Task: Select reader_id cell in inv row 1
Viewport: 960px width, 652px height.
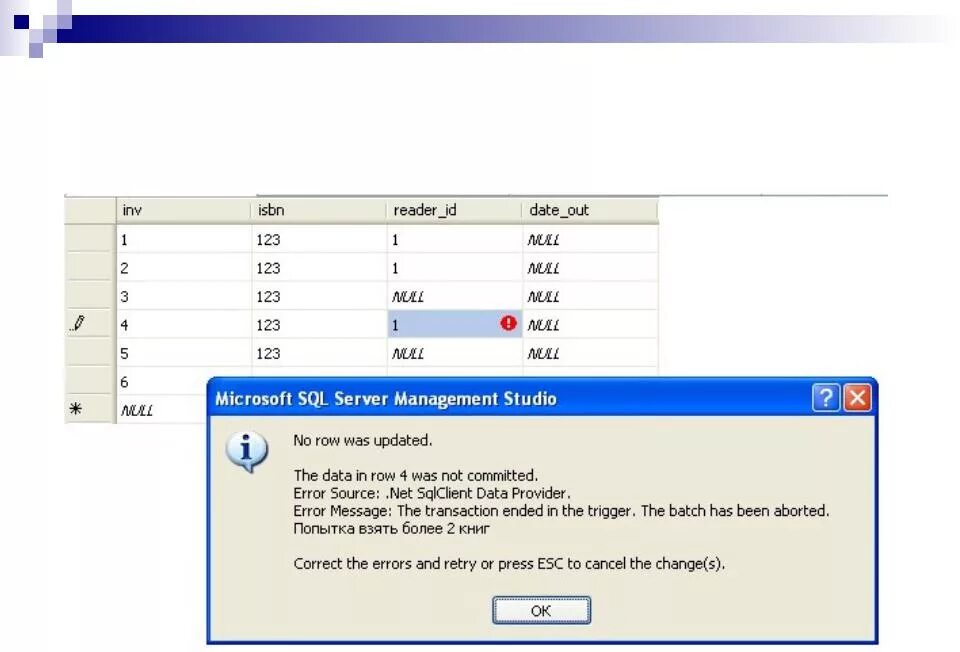Action: tap(454, 239)
